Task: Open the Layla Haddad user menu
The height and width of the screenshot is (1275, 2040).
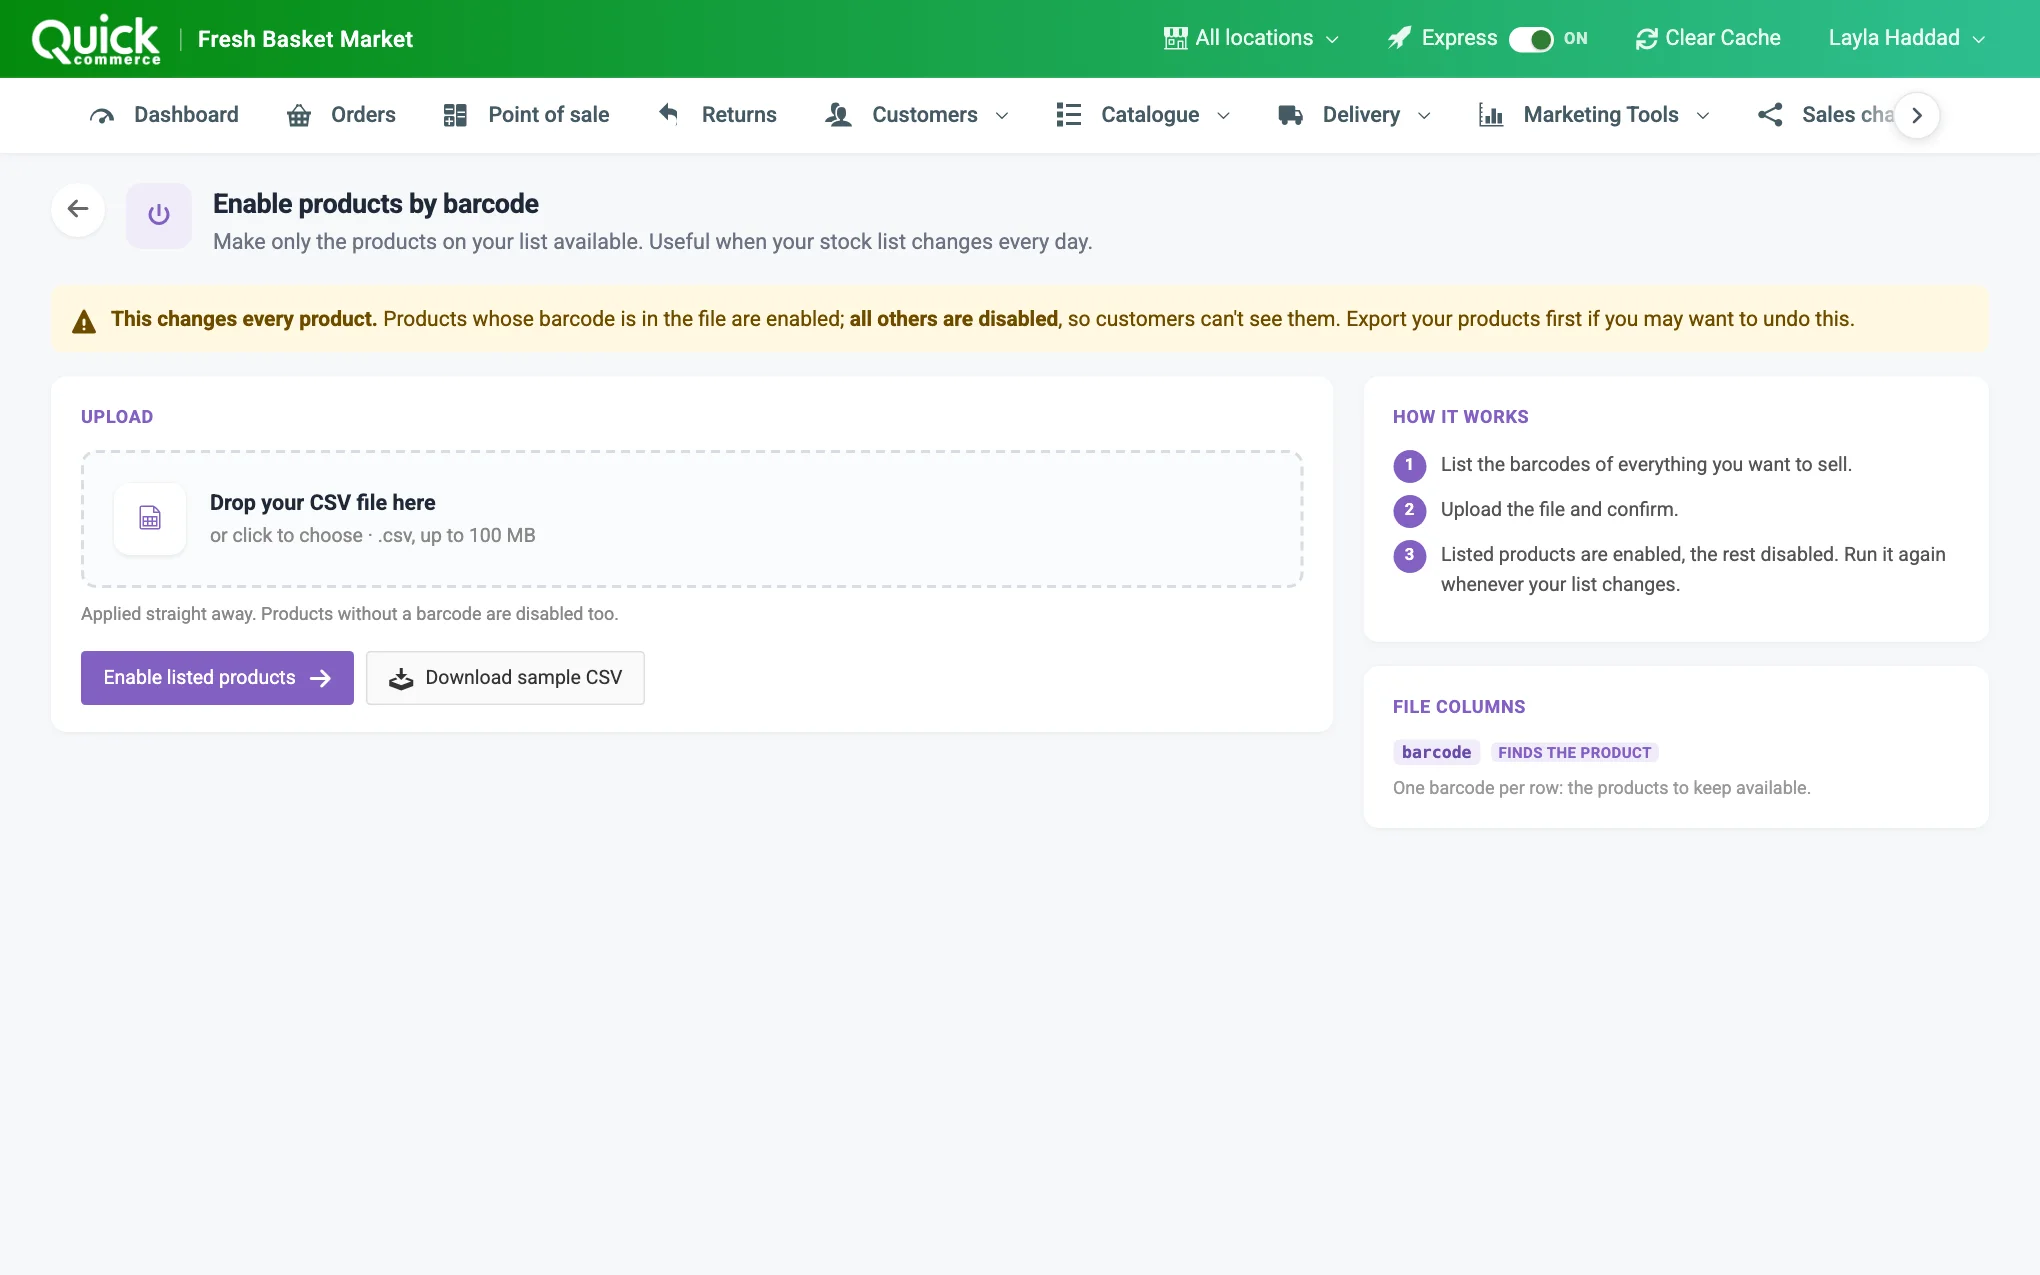Action: tap(1906, 38)
